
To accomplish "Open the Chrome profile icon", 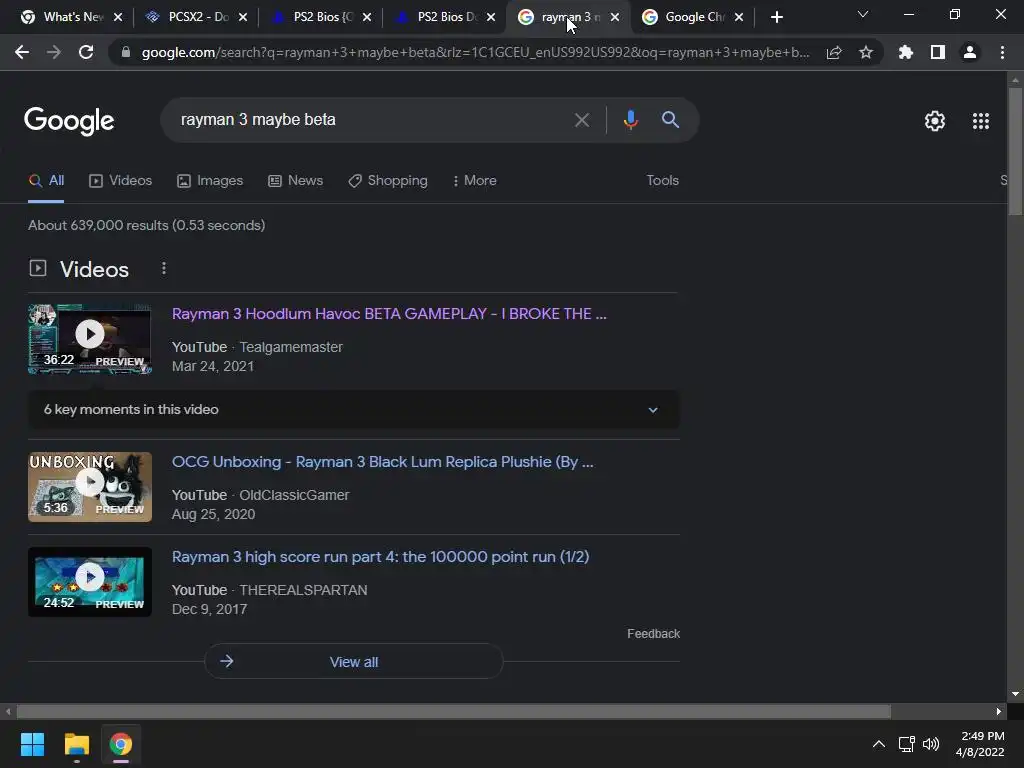I will [x=970, y=52].
